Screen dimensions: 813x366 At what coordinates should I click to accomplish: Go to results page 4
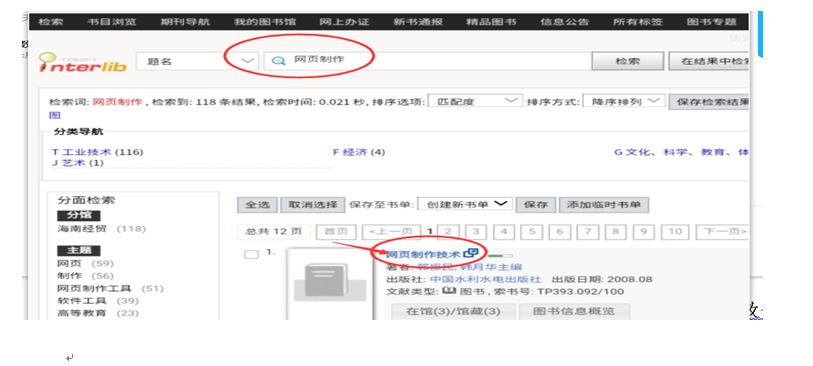504,231
